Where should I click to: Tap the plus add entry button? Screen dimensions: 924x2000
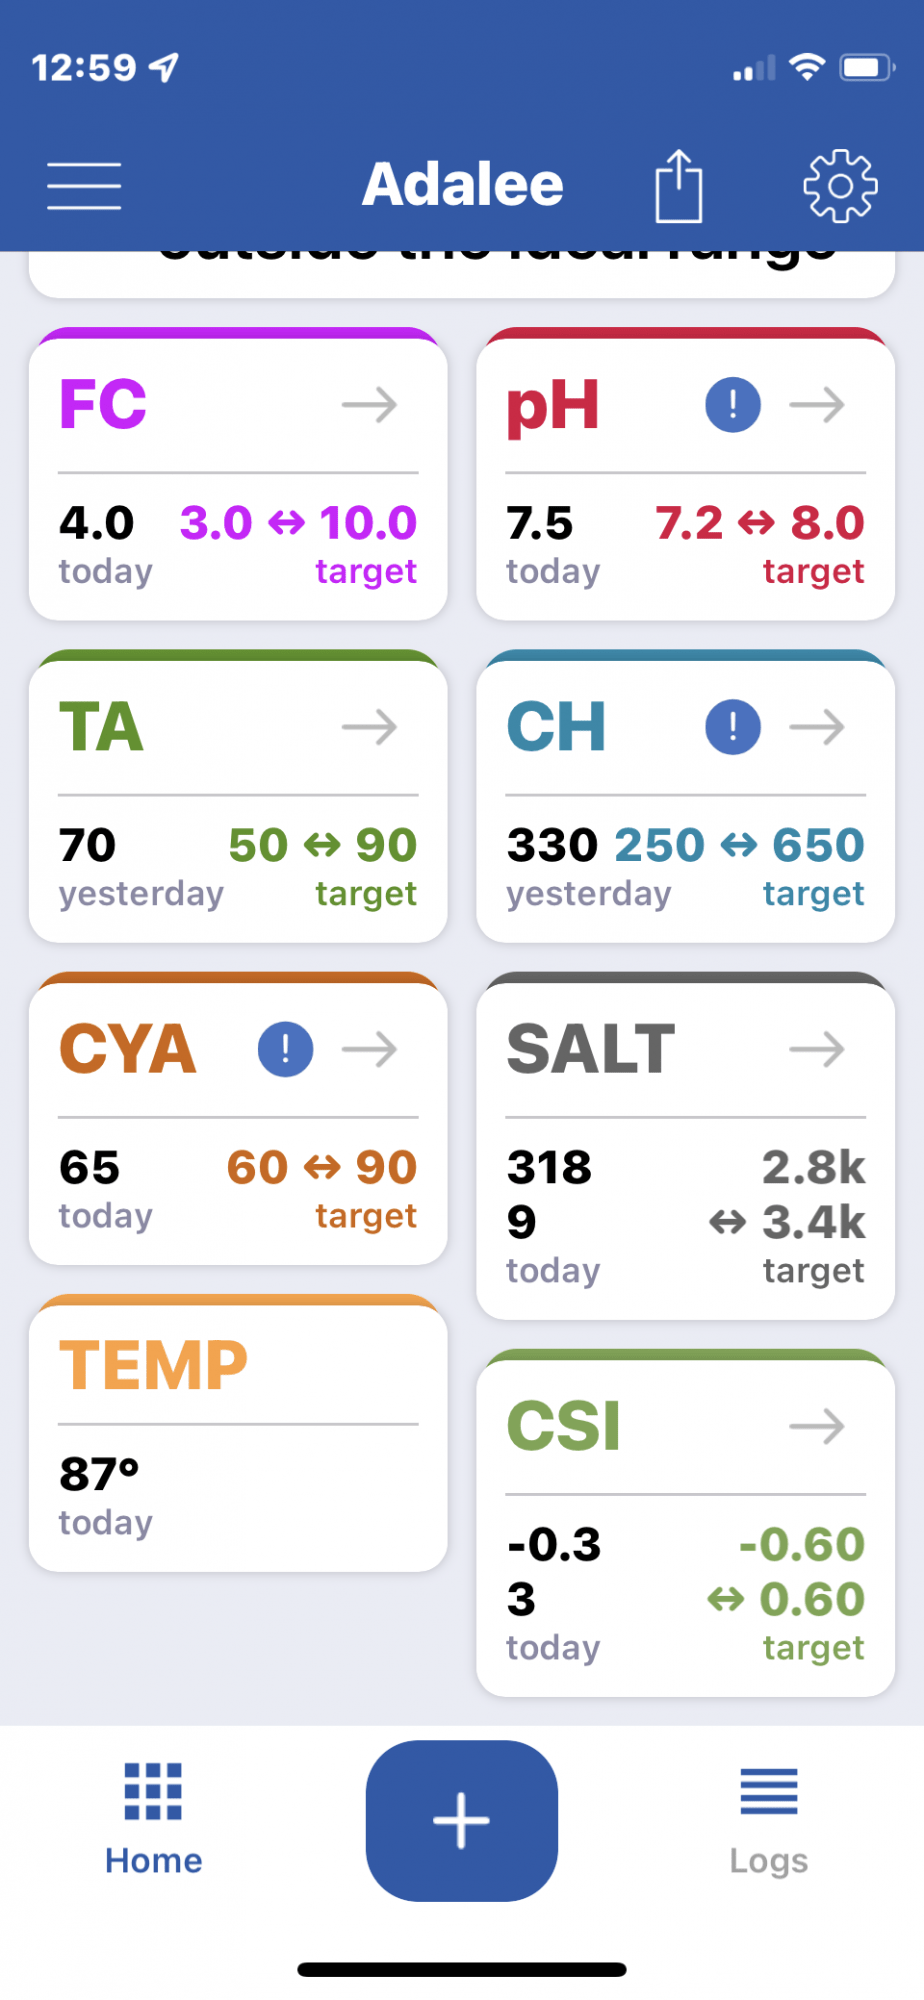[462, 1820]
